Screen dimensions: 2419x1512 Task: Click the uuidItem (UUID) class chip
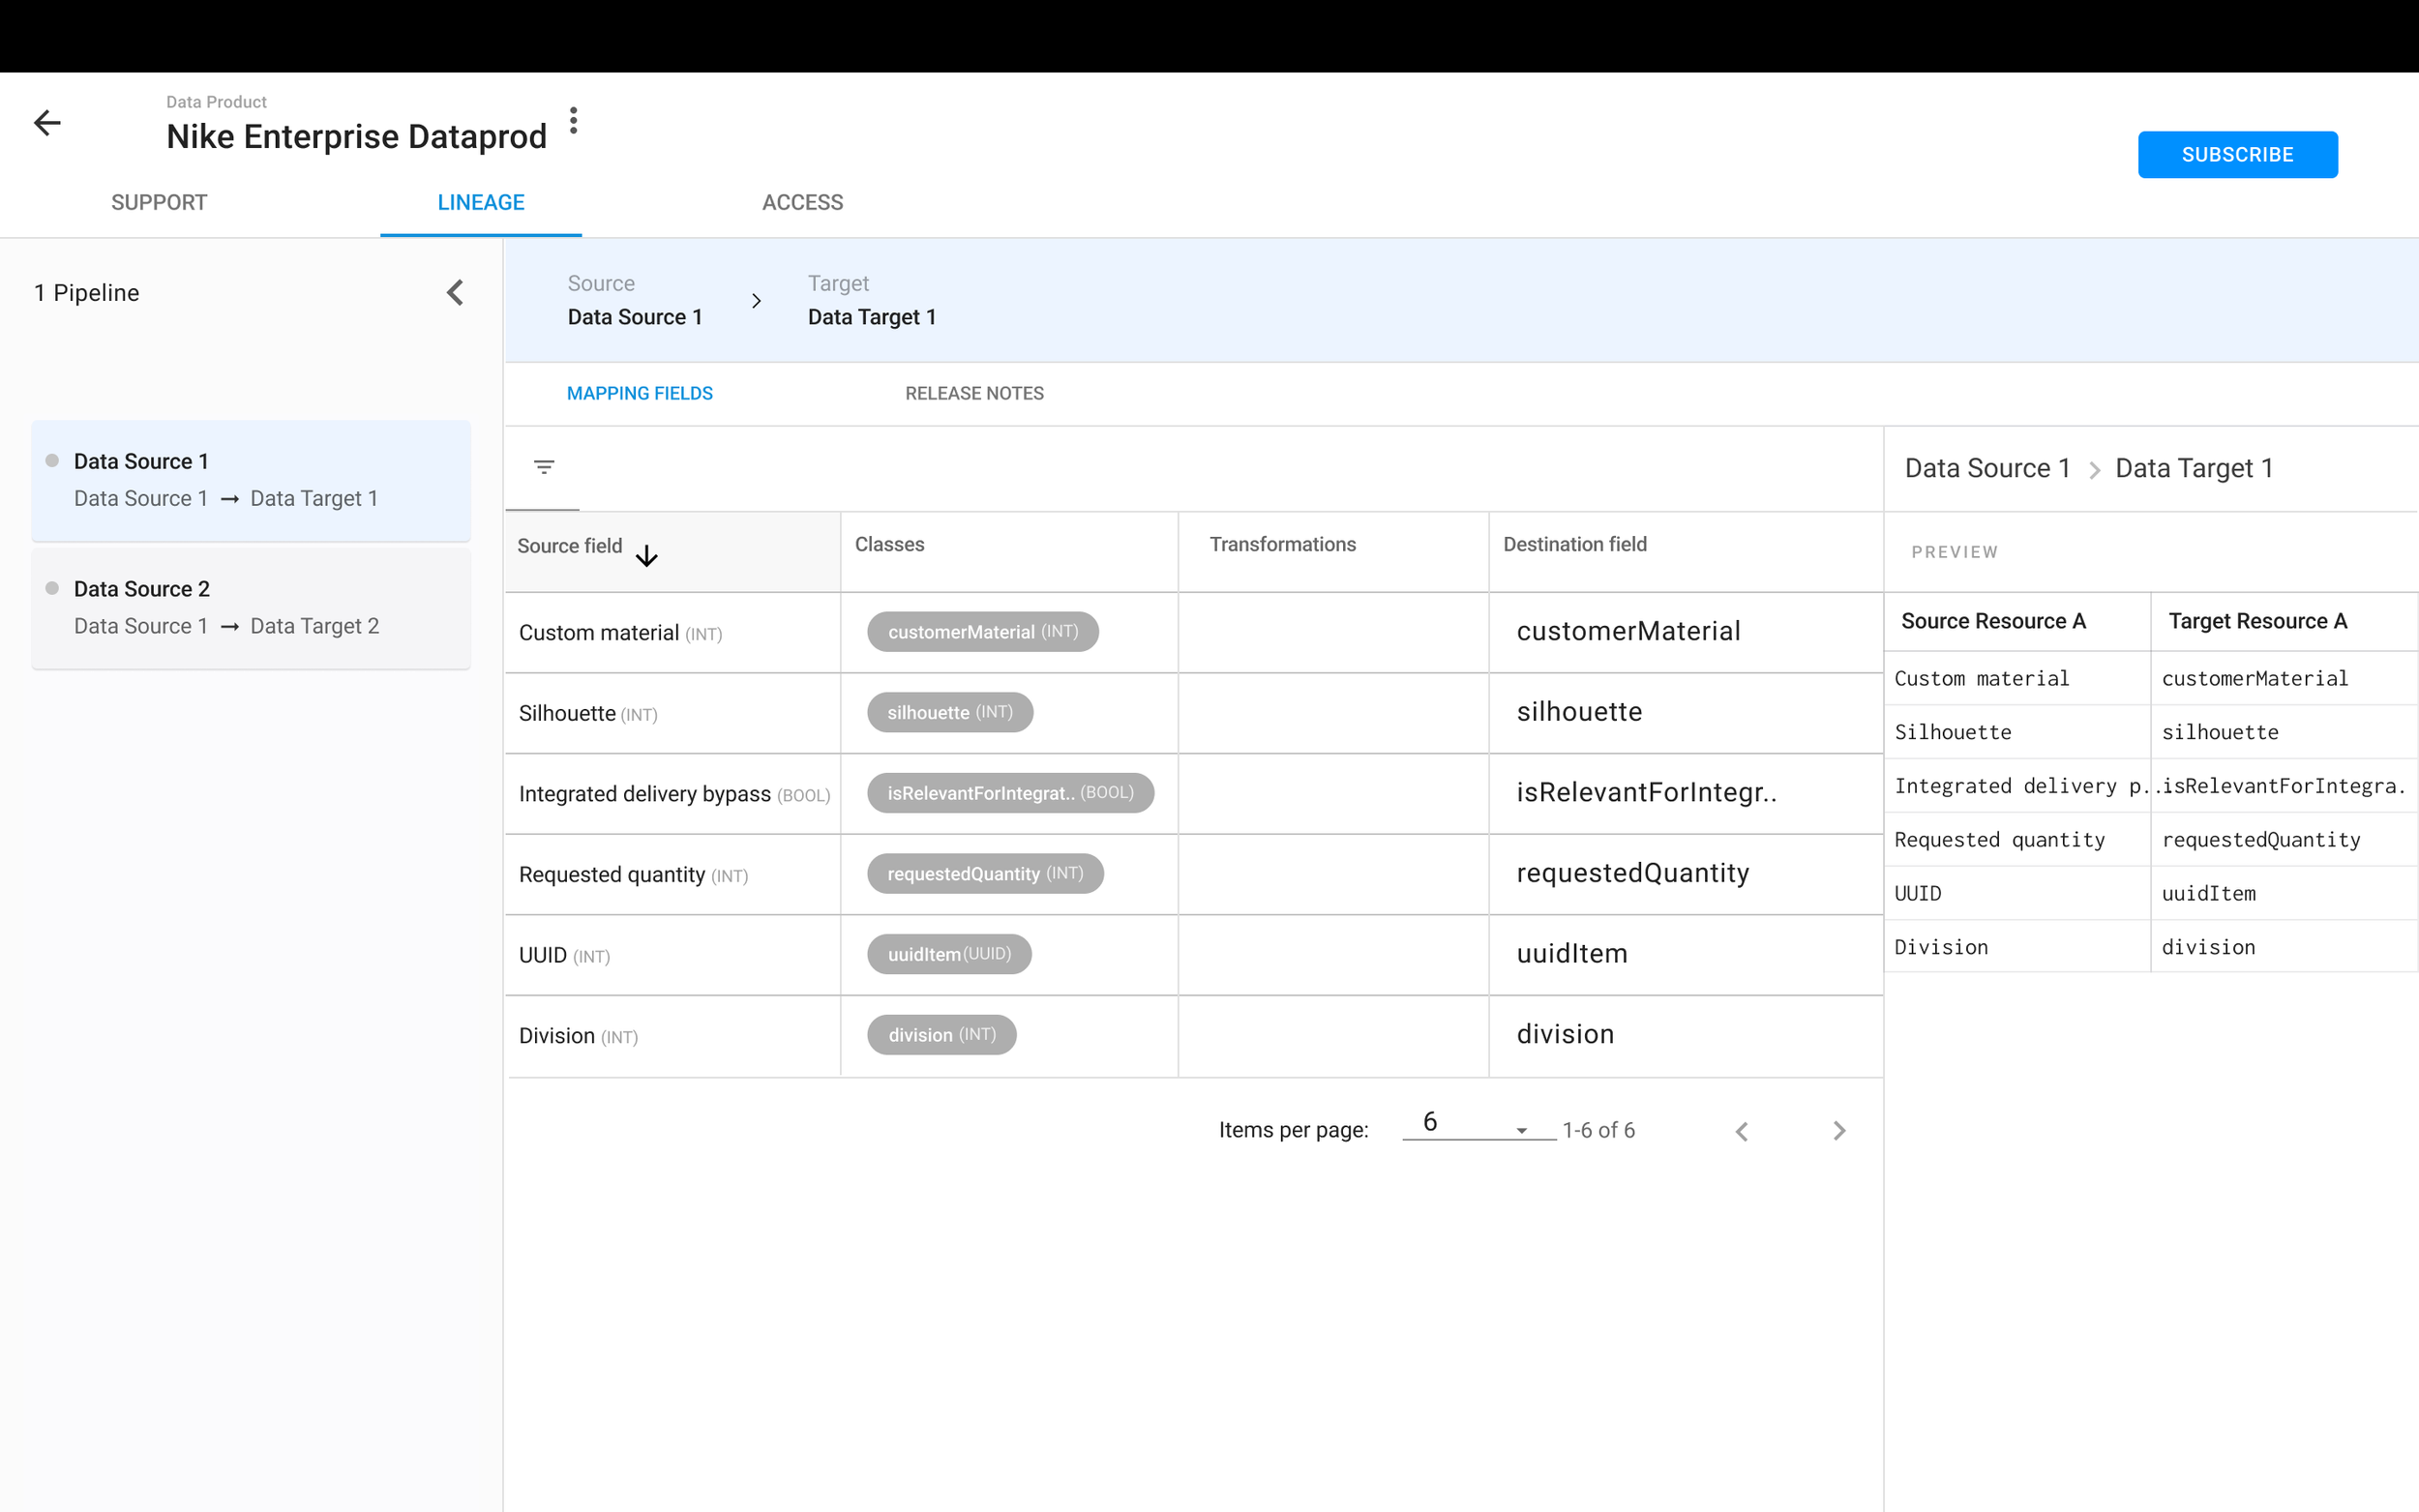(x=949, y=954)
